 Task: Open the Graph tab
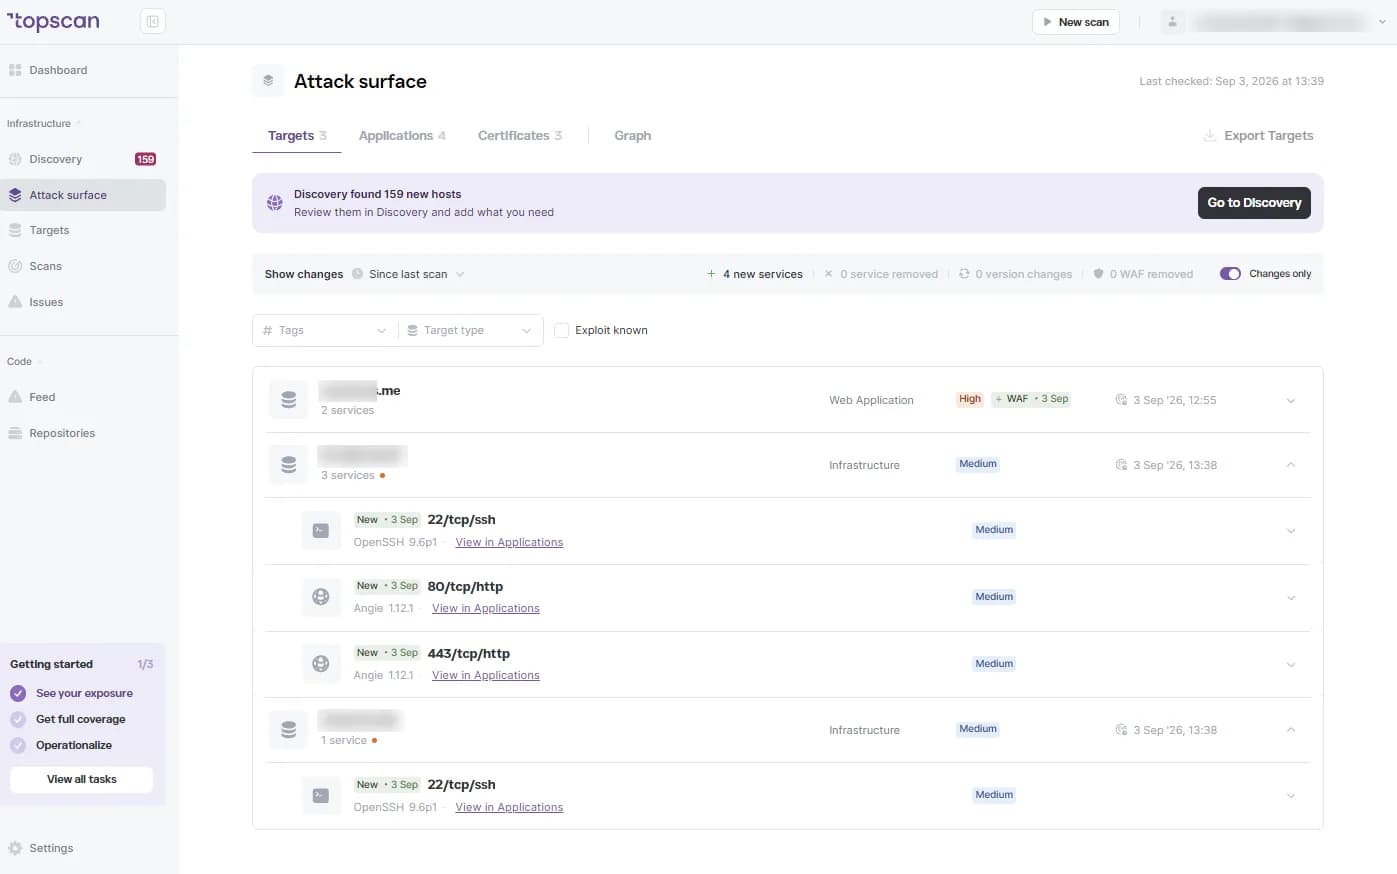point(633,136)
